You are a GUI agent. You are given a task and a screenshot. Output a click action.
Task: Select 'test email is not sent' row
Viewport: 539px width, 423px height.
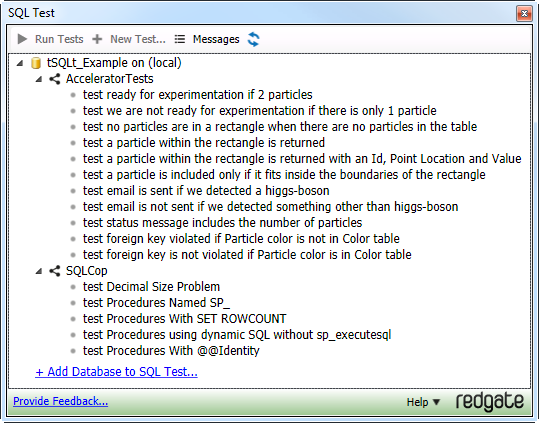click(x=271, y=207)
